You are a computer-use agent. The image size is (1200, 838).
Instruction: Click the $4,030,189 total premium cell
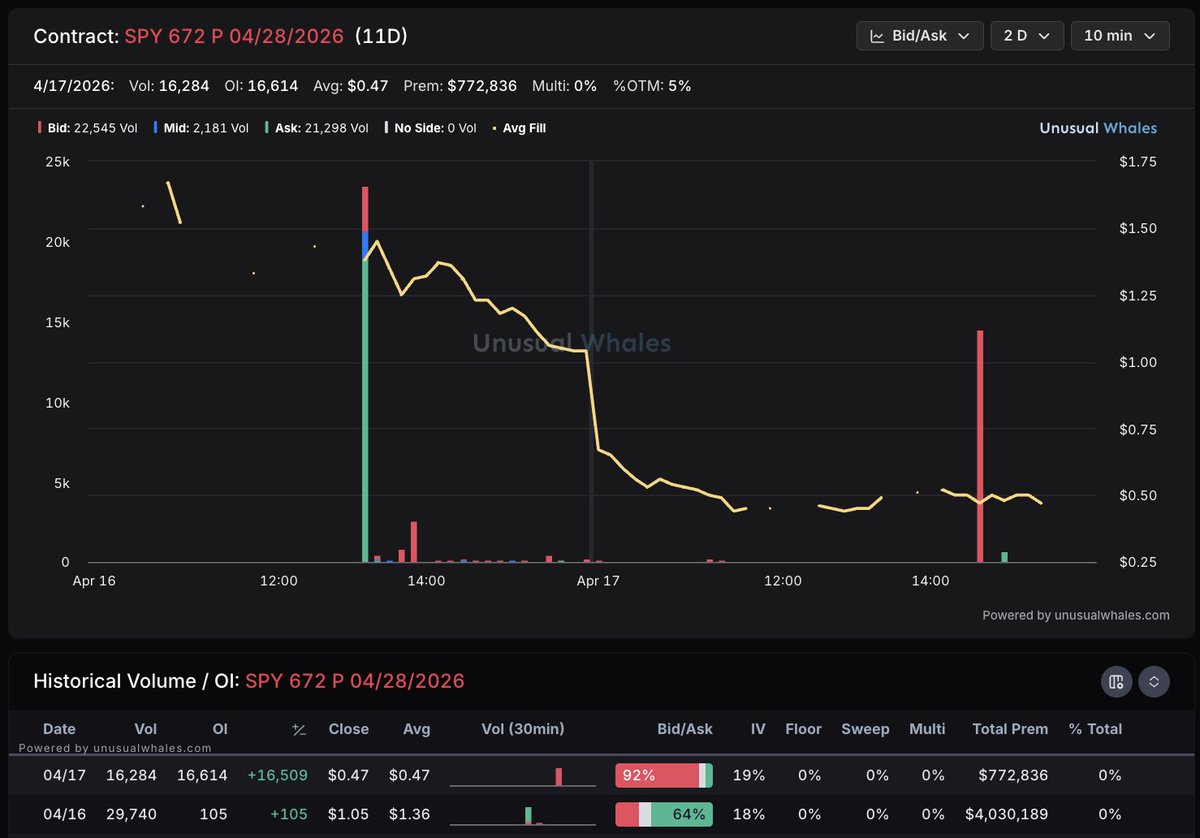pos(1008,814)
